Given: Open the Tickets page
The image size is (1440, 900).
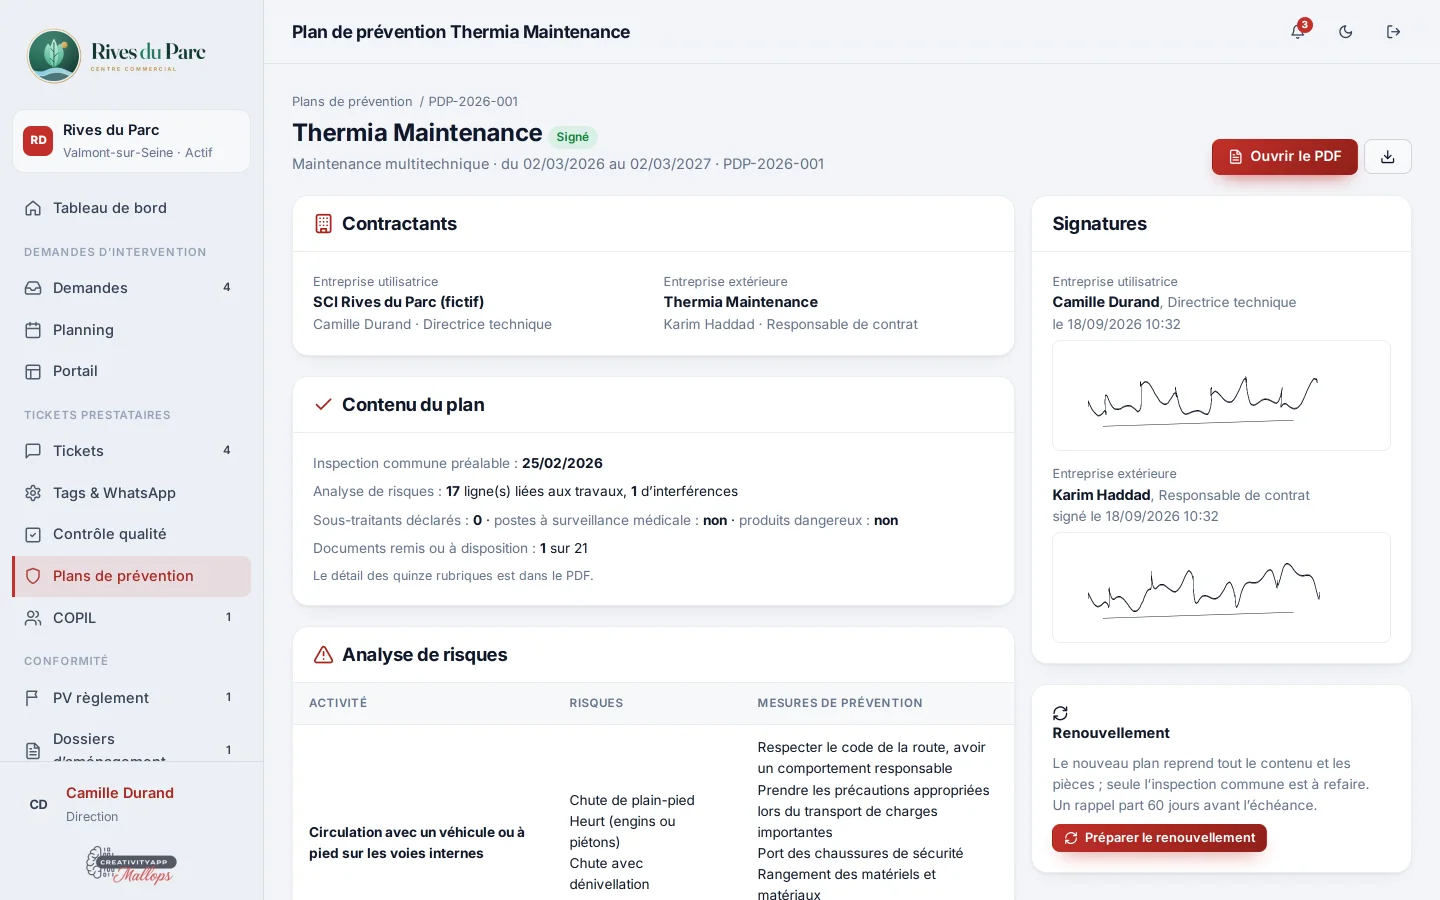Looking at the screenshot, I should (x=131, y=451).
